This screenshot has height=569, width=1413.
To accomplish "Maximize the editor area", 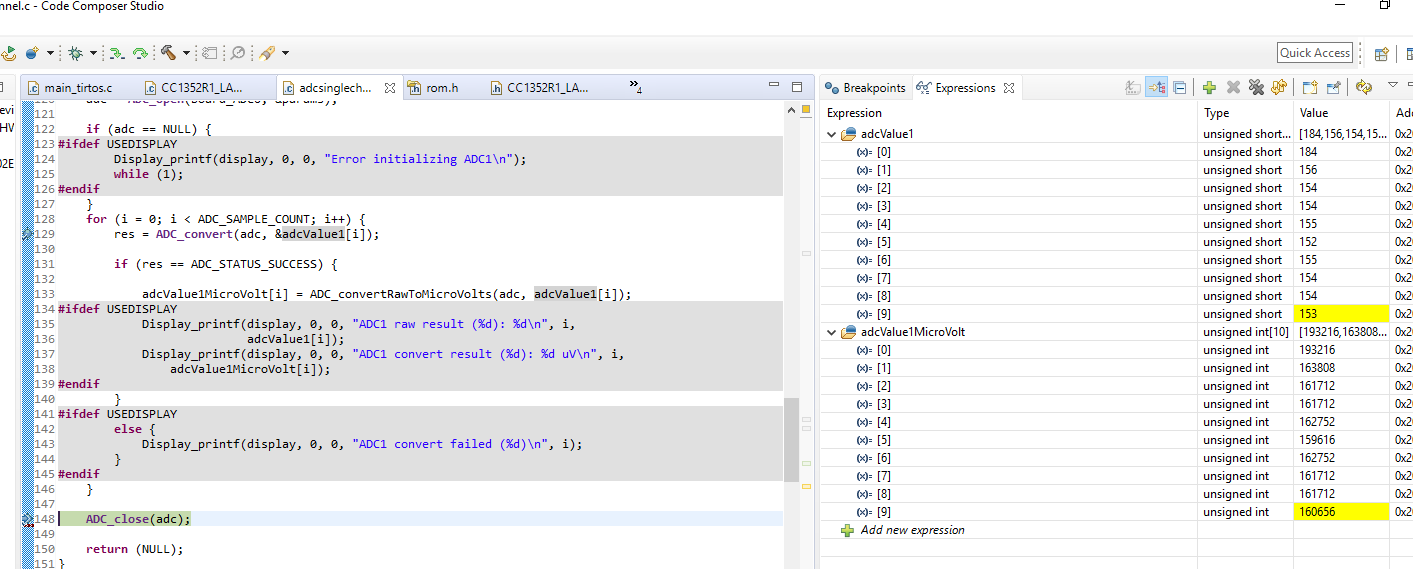I will pyautogui.click(x=797, y=87).
